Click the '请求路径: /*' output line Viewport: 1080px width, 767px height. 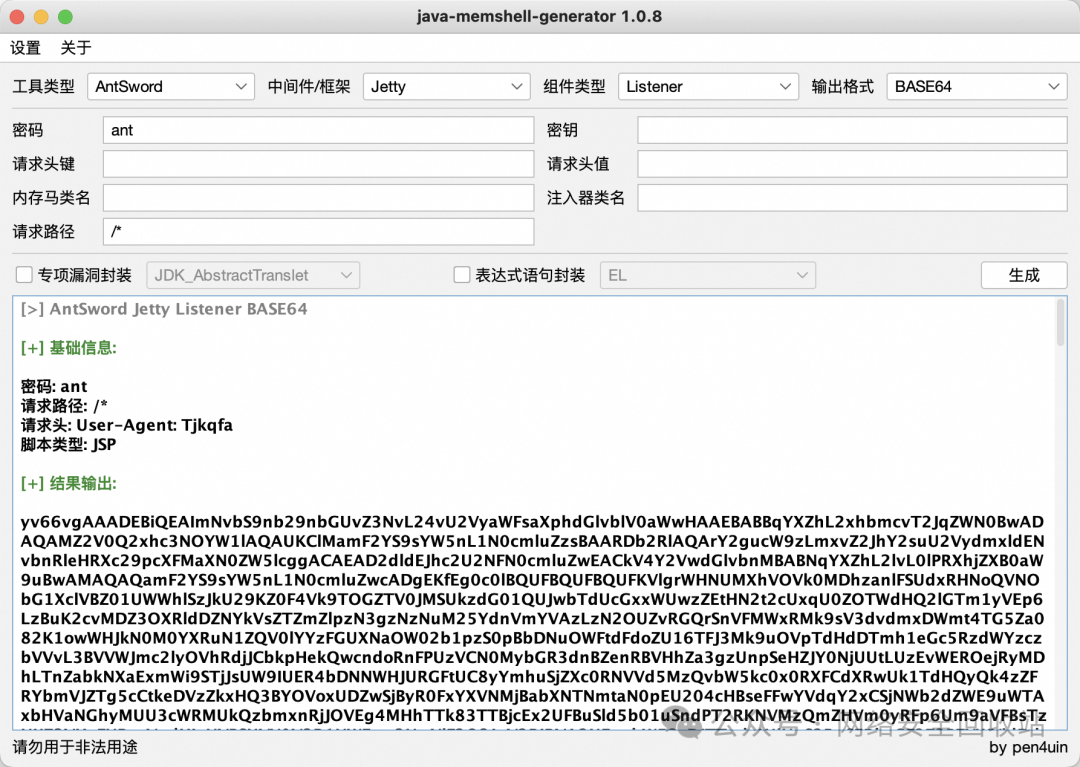pos(64,406)
